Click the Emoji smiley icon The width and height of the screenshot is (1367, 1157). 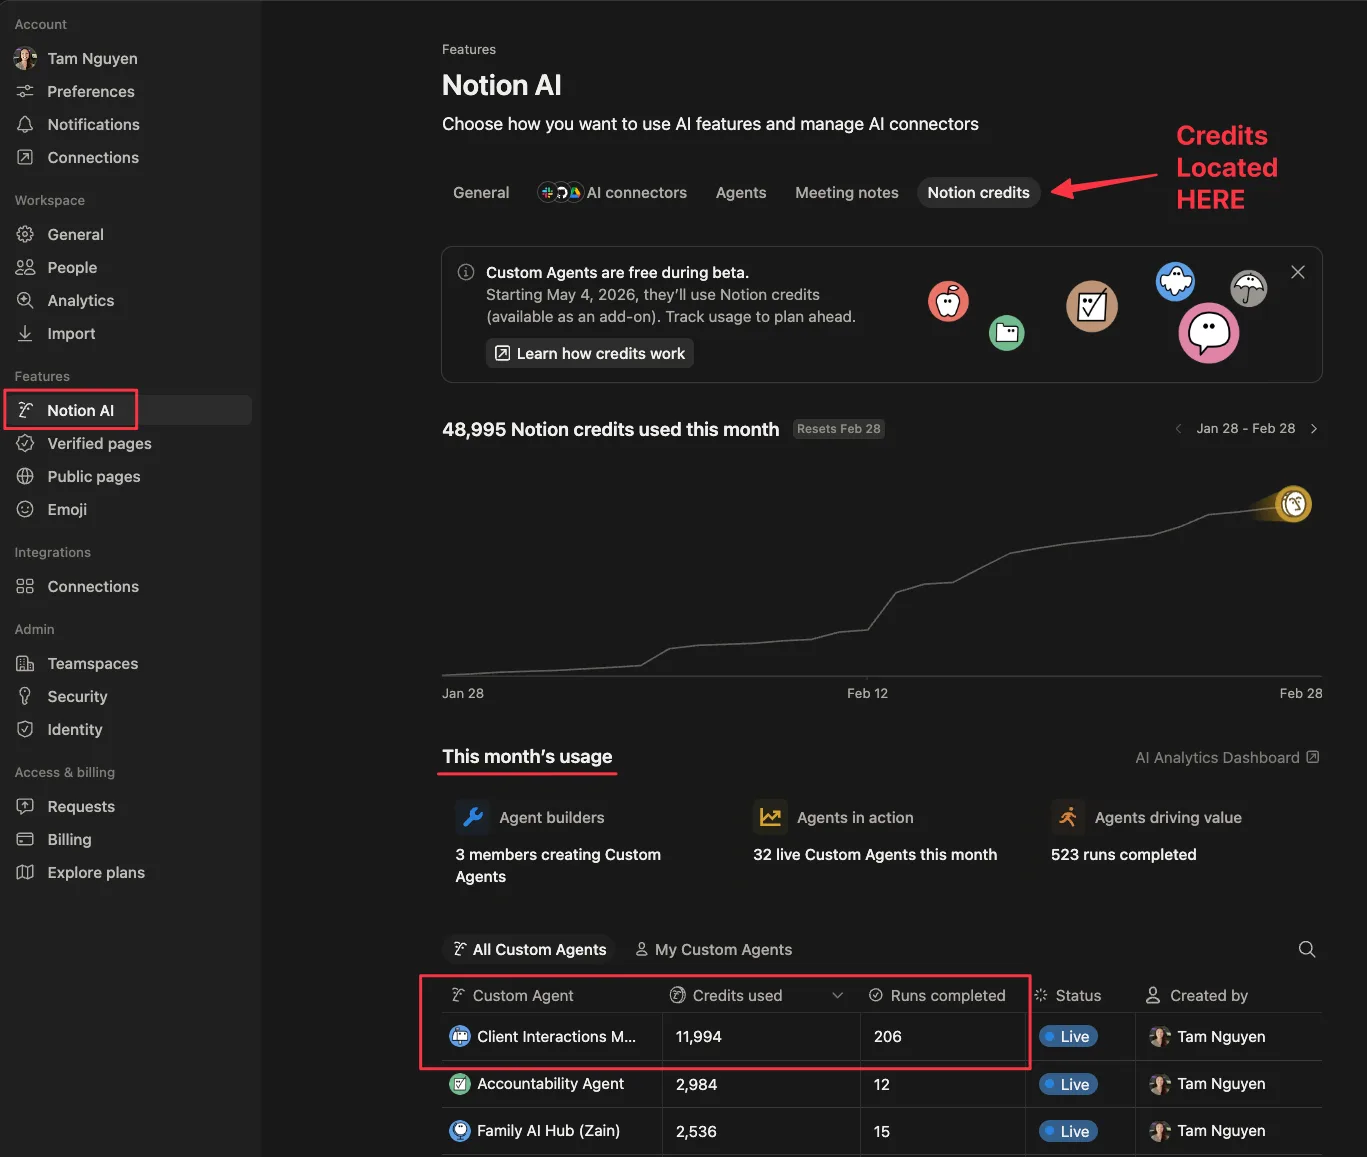25,509
